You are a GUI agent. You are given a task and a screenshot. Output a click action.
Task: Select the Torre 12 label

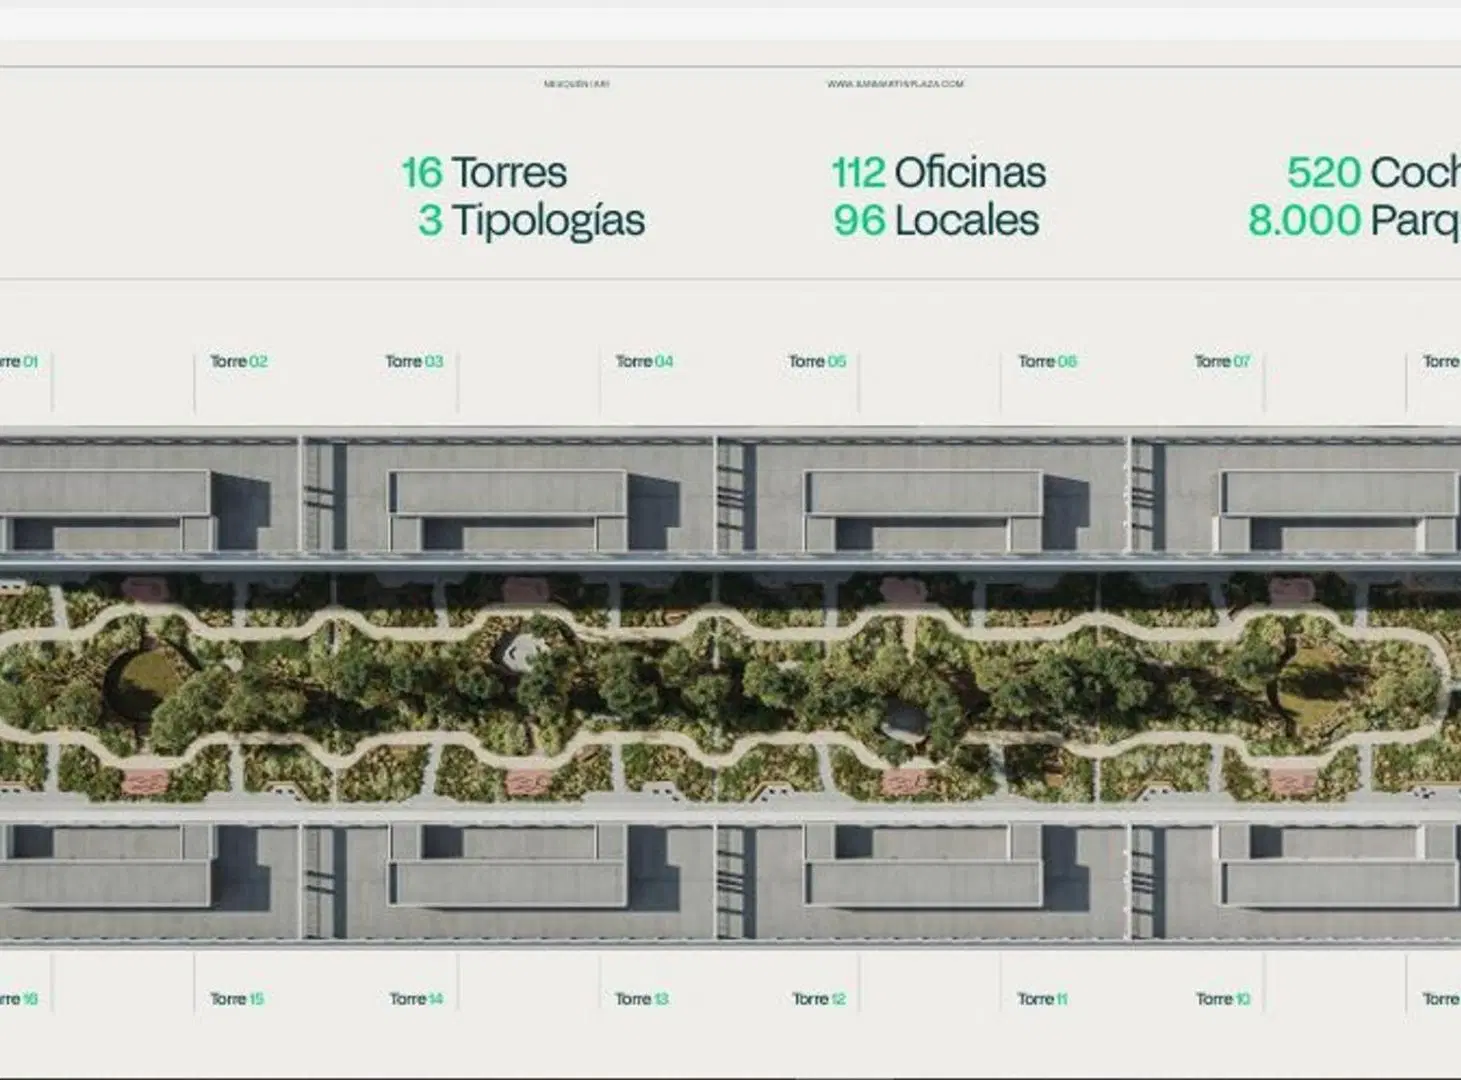(x=819, y=998)
